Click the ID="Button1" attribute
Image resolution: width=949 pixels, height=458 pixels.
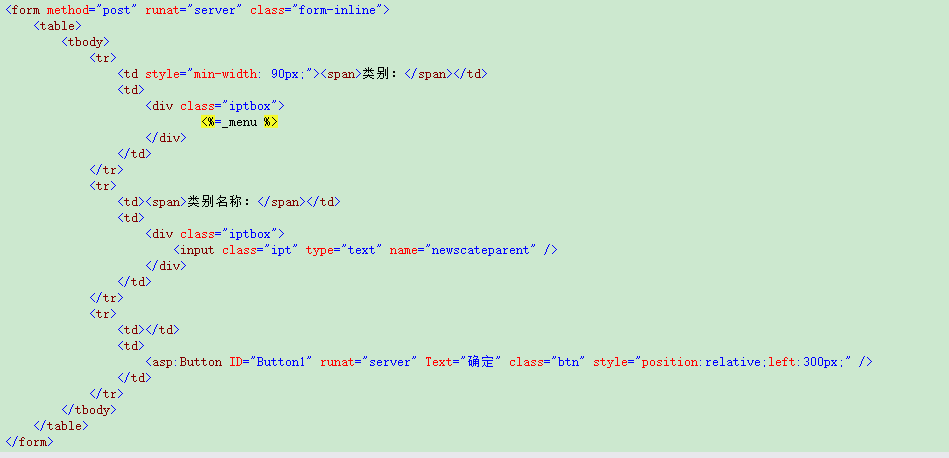click(x=271, y=362)
